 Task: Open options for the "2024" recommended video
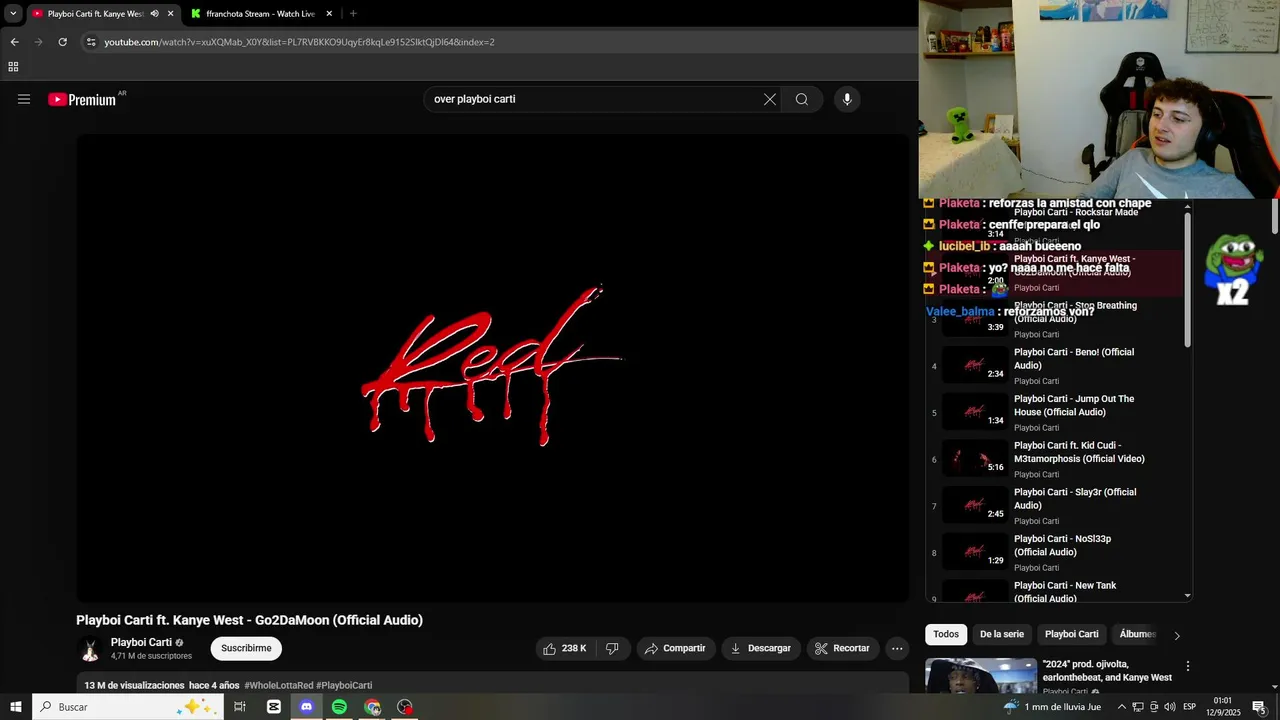coord(1188,666)
